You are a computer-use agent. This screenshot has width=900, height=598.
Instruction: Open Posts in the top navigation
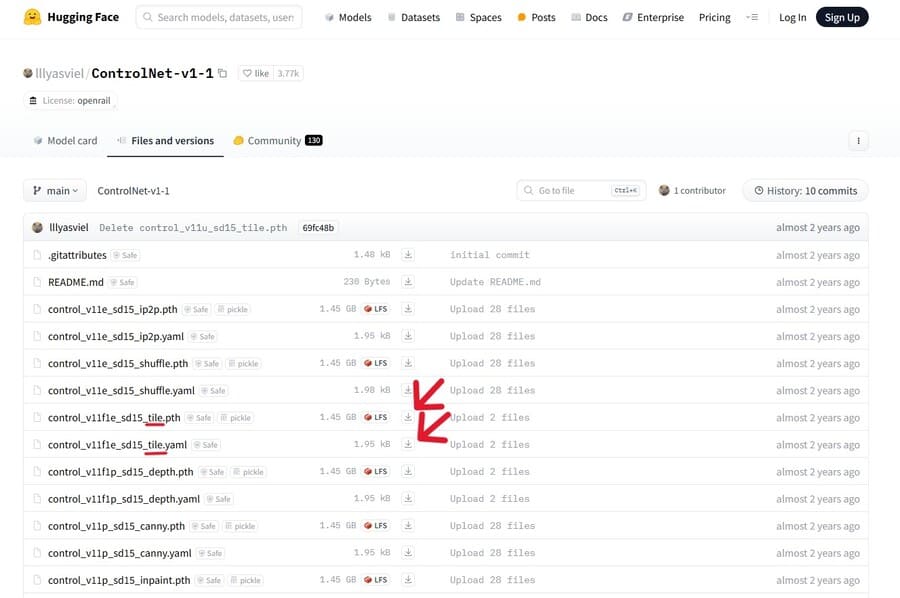click(536, 17)
